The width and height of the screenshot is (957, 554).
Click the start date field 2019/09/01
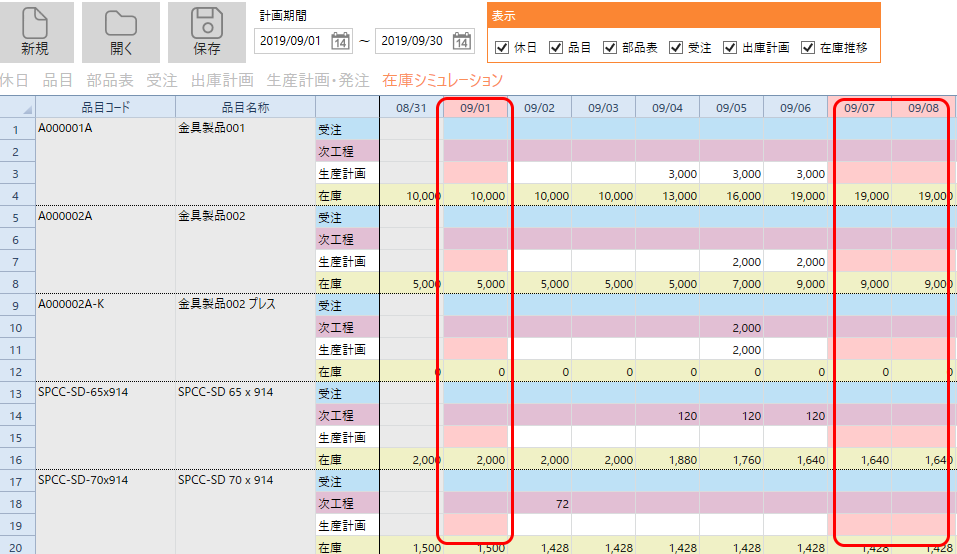click(292, 41)
